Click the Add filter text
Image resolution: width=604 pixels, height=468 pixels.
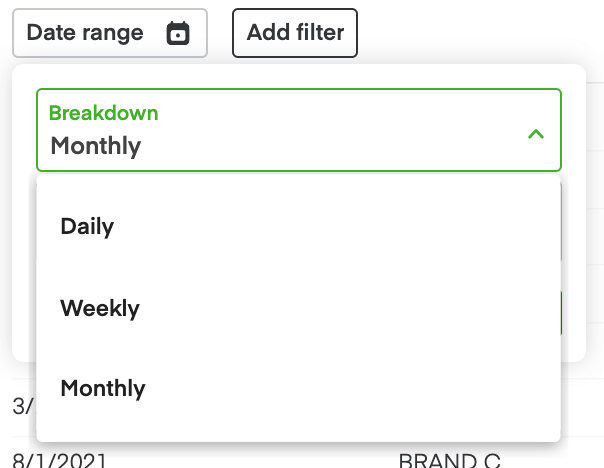pos(295,33)
